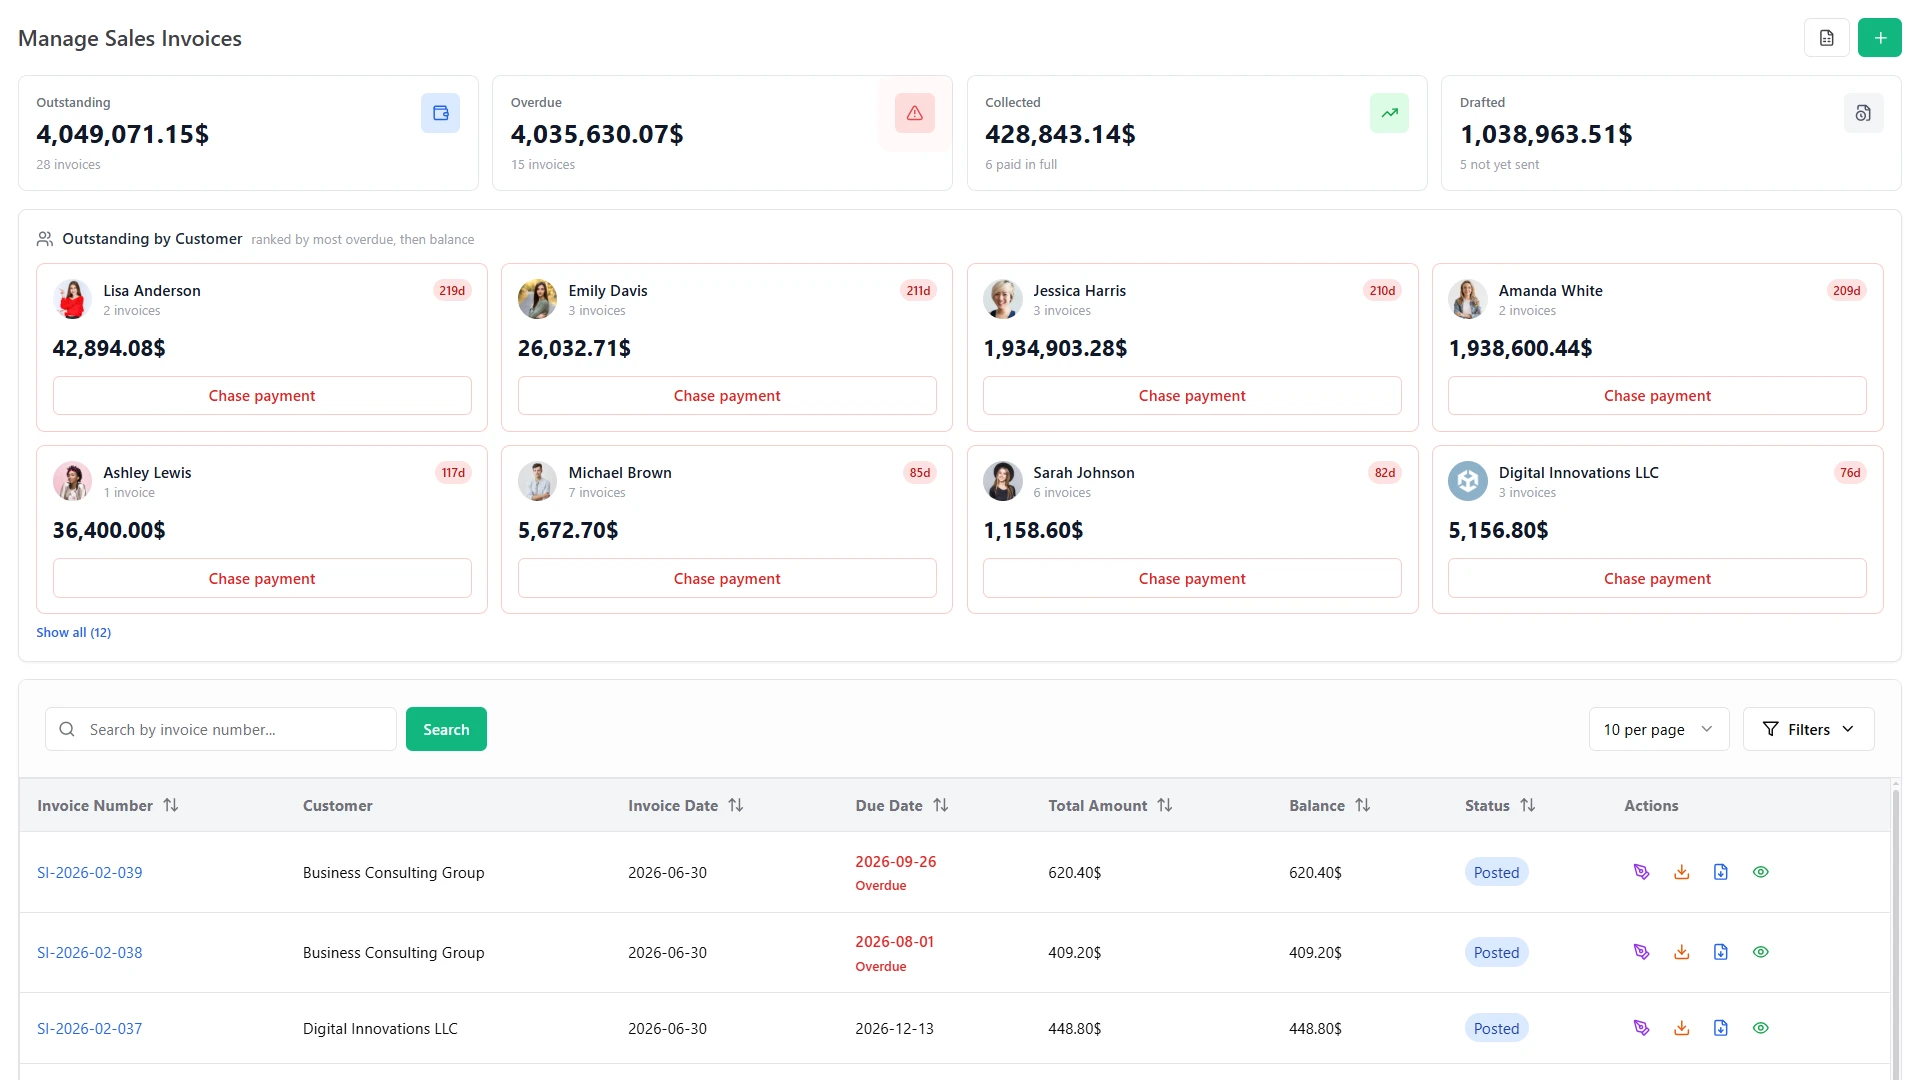Click the green Search button
This screenshot has width=1920, height=1080.
point(446,729)
